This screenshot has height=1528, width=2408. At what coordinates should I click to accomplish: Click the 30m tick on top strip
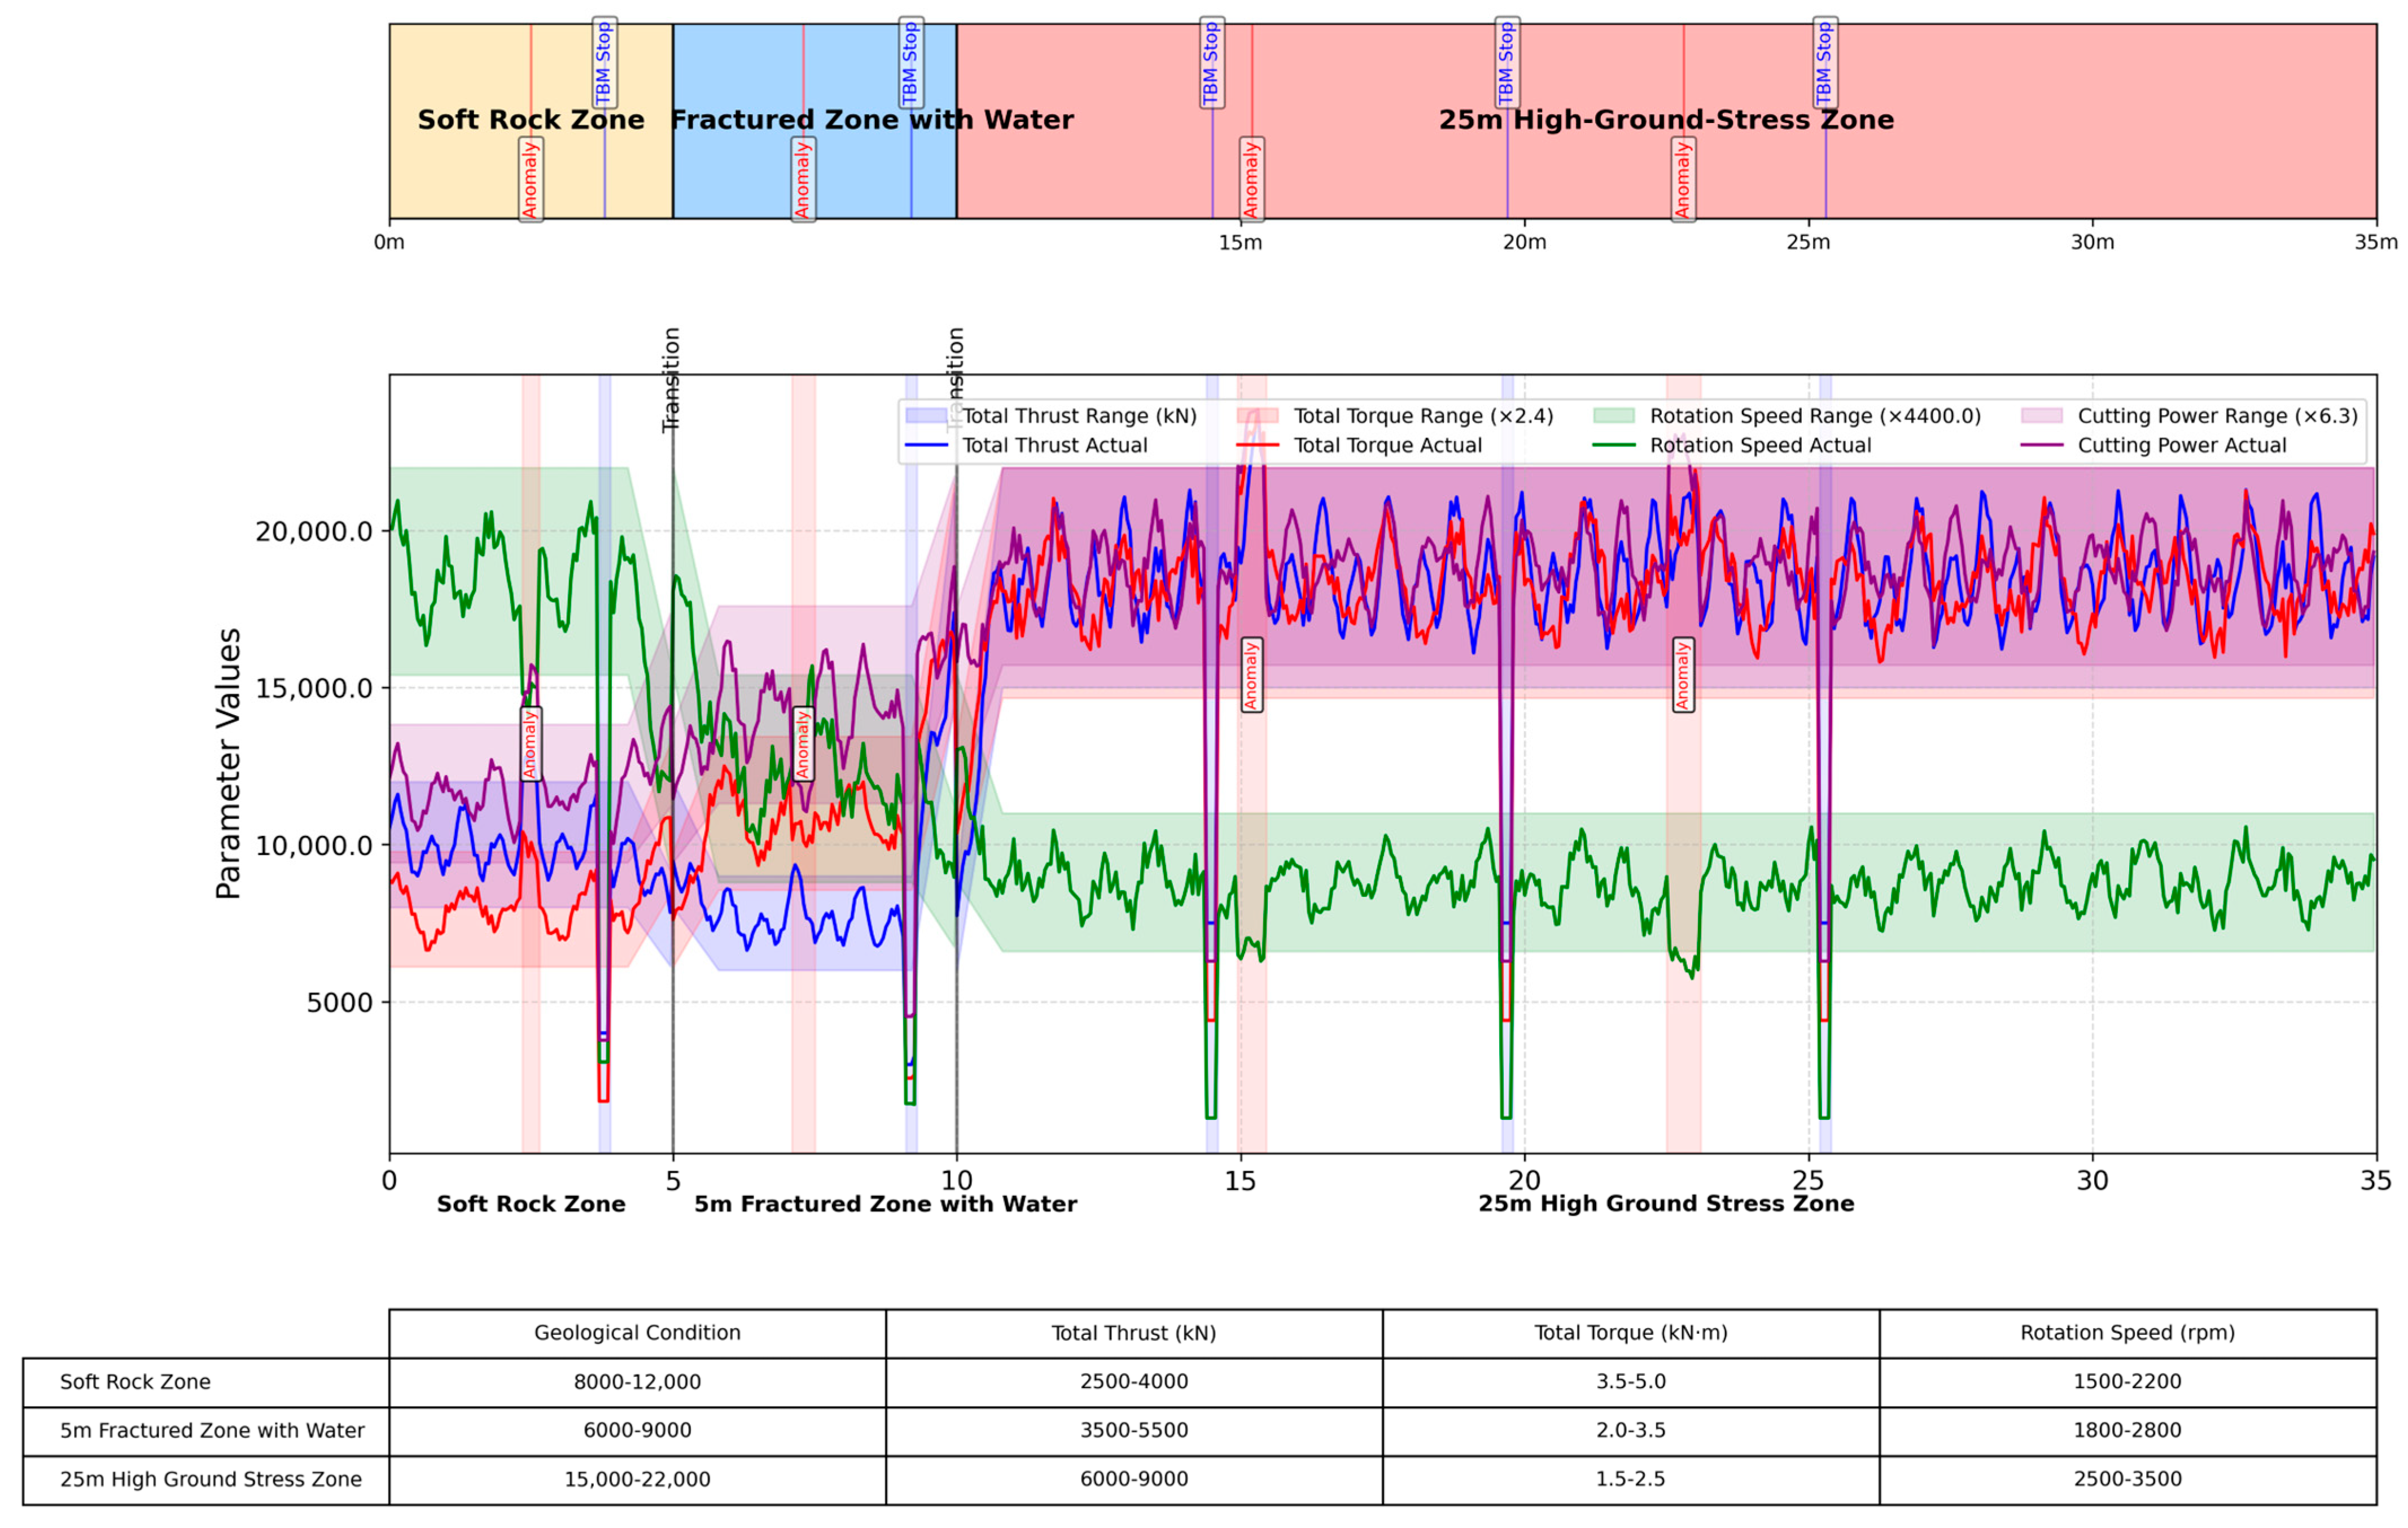point(2092,242)
